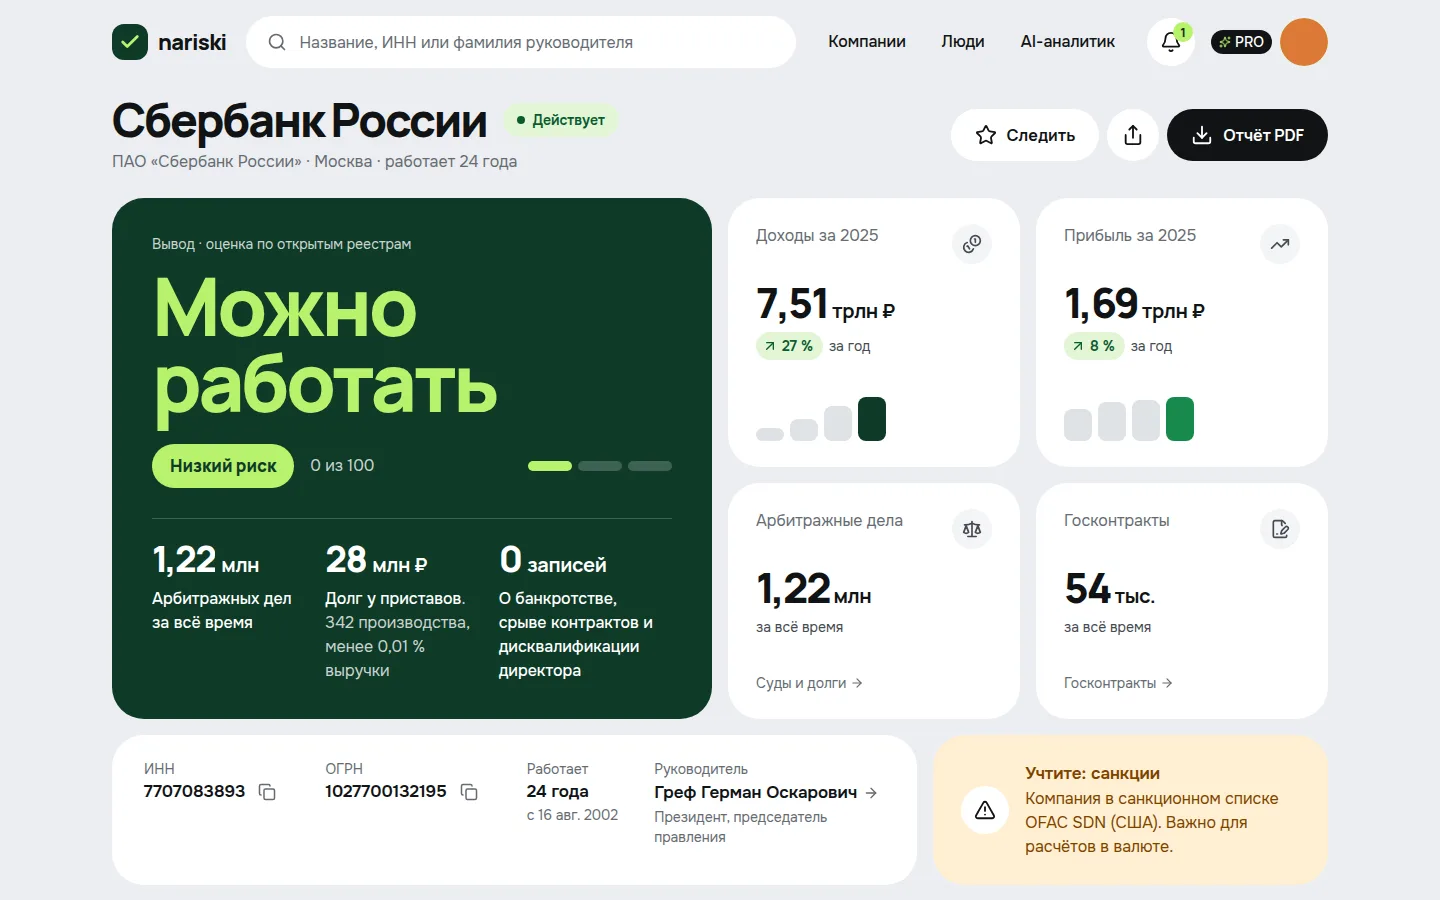Image resolution: width=1440 pixels, height=900 pixels.
Task: Select the last risk indicator segment
Action: (650, 466)
